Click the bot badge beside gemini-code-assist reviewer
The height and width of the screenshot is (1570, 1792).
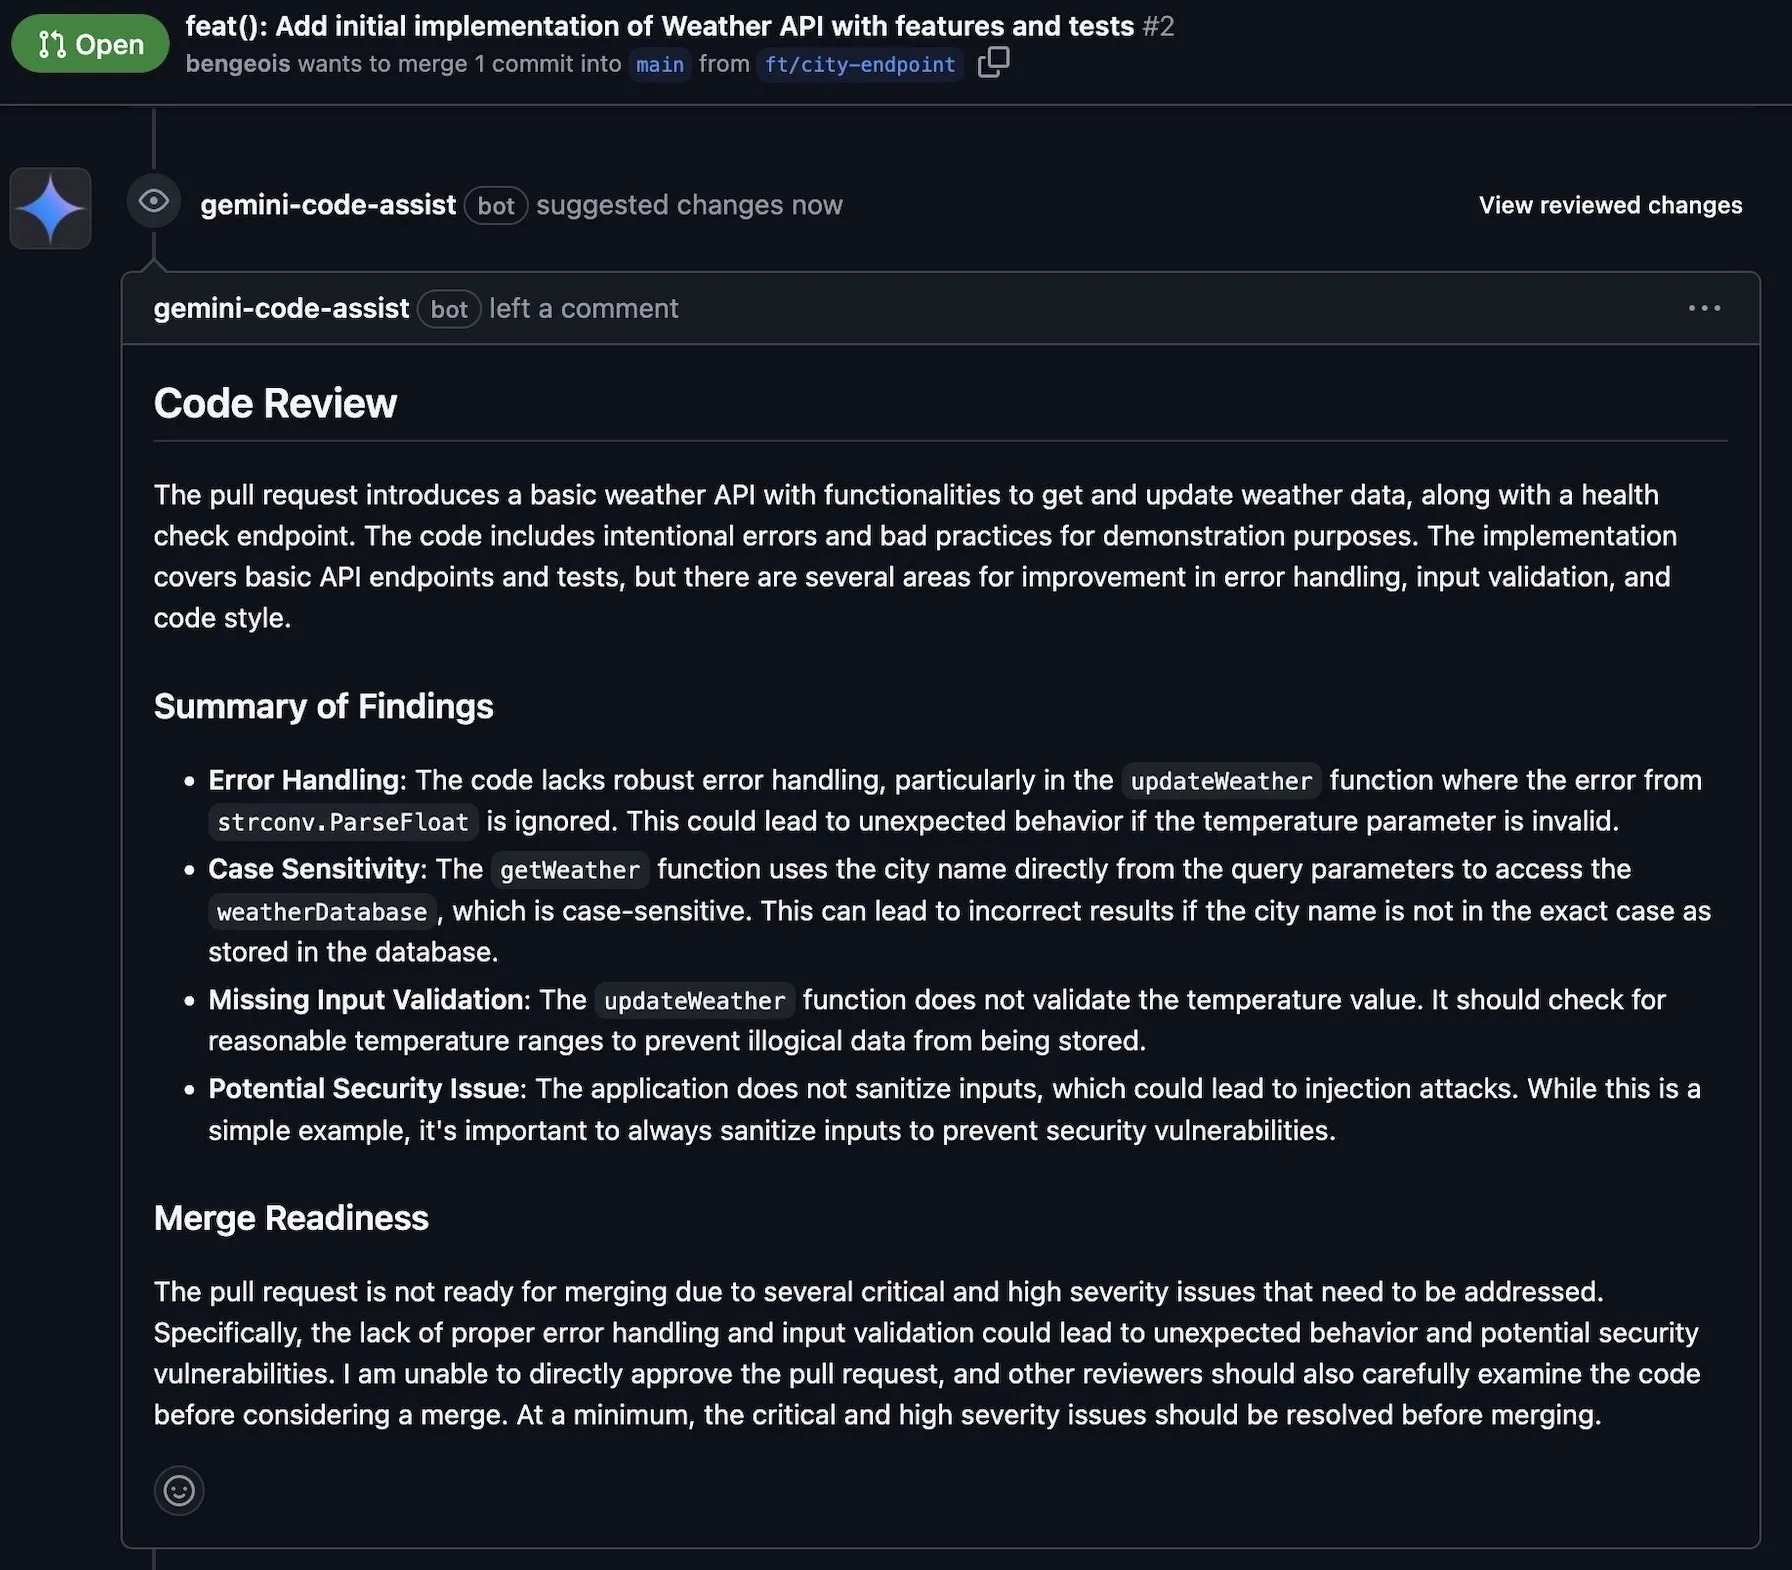495,205
